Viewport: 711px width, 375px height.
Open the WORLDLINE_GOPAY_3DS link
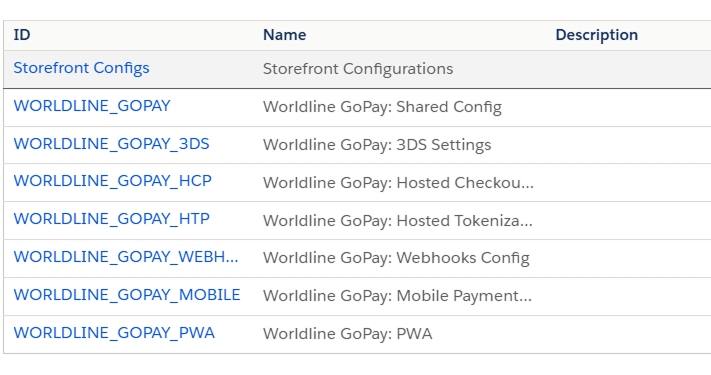(x=112, y=144)
